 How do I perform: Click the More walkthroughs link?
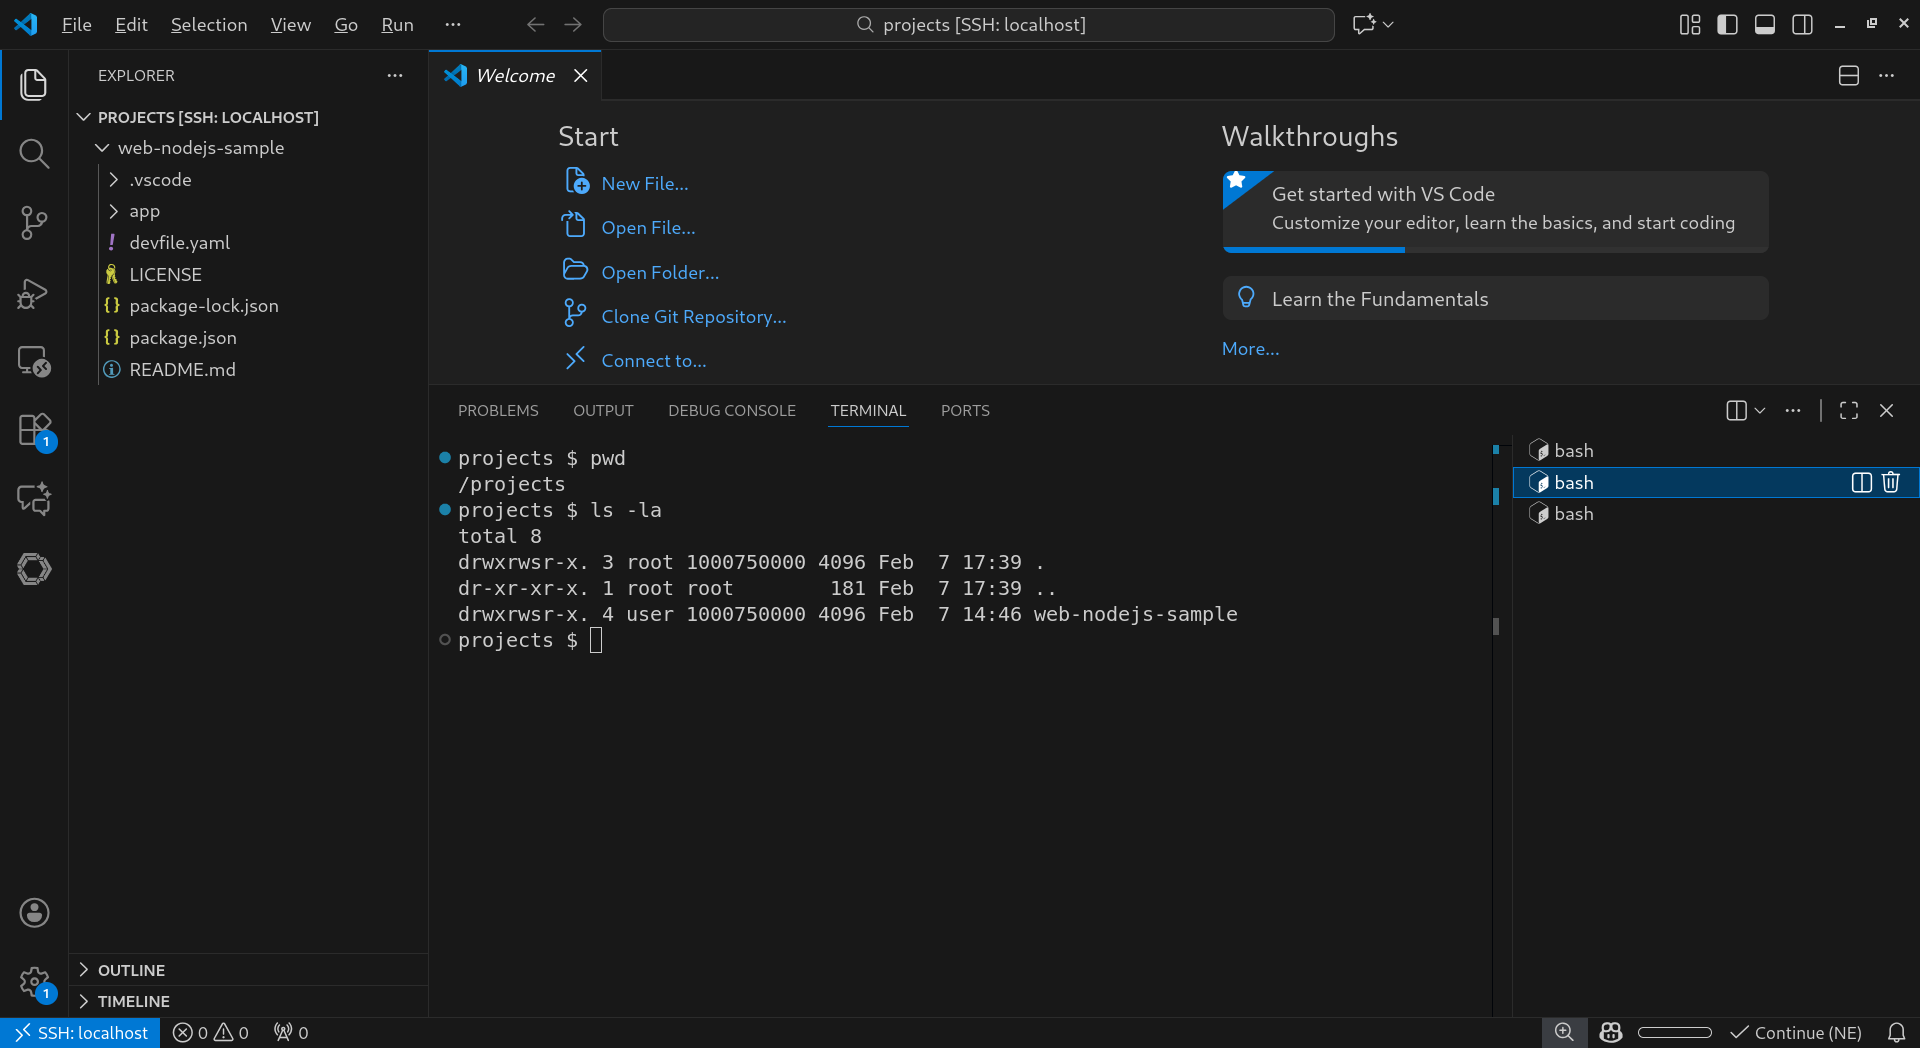click(x=1250, y=349)
